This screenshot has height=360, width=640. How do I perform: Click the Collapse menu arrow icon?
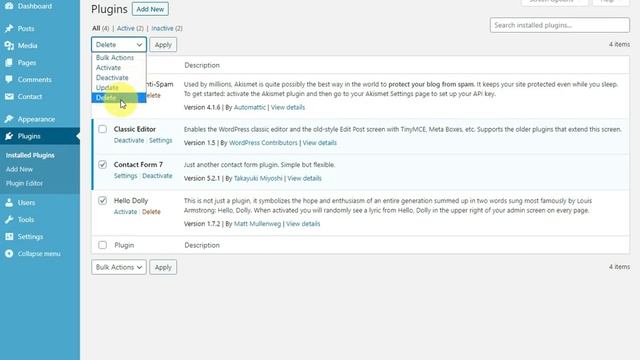pos(9,254)
